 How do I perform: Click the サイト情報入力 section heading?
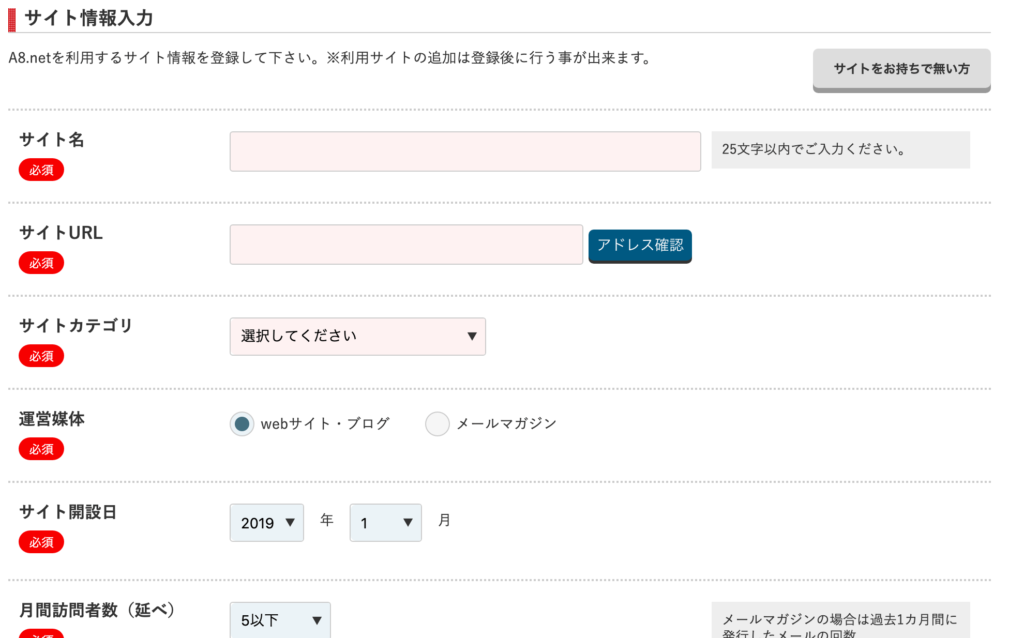pyautogui.click(x=88, y=17)
